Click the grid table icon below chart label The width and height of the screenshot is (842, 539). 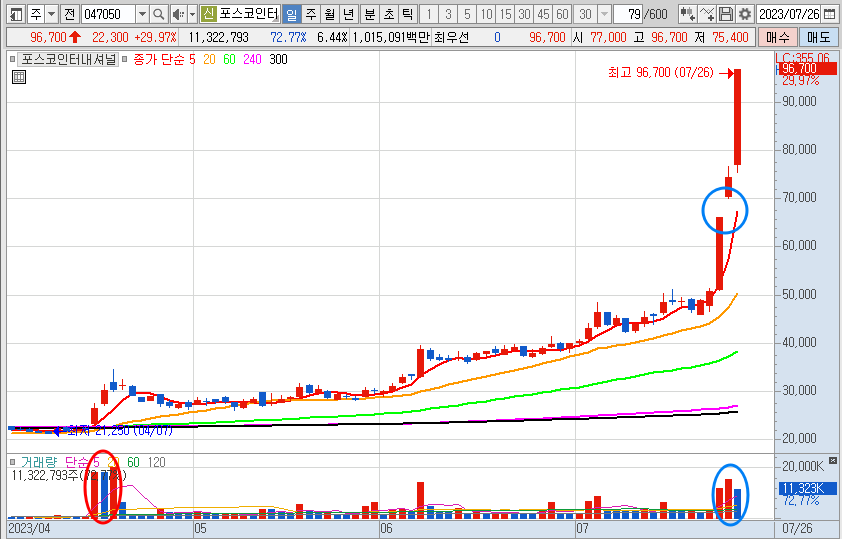pyautogui.click(x=19, y=77)
